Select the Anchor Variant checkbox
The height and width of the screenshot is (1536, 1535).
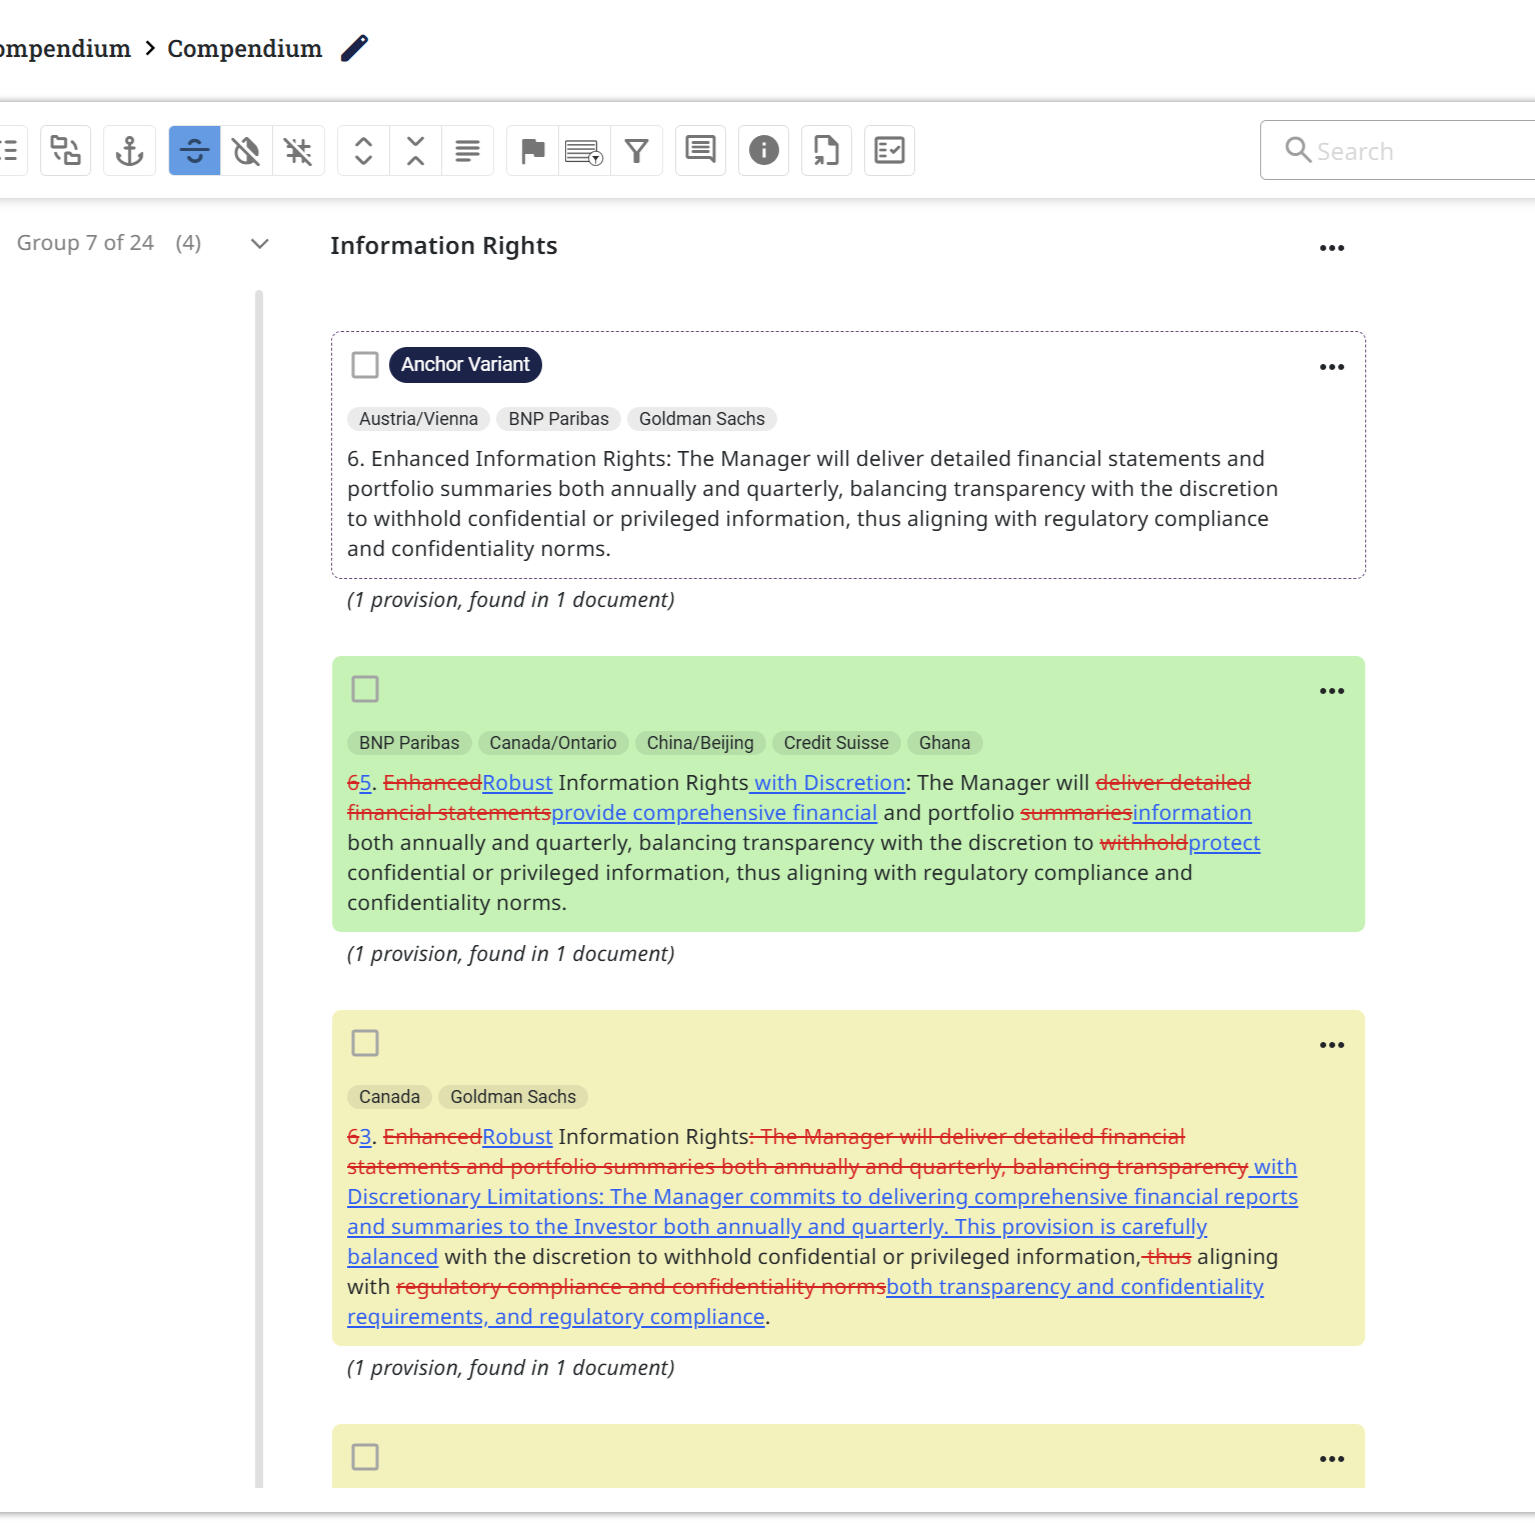365,365
